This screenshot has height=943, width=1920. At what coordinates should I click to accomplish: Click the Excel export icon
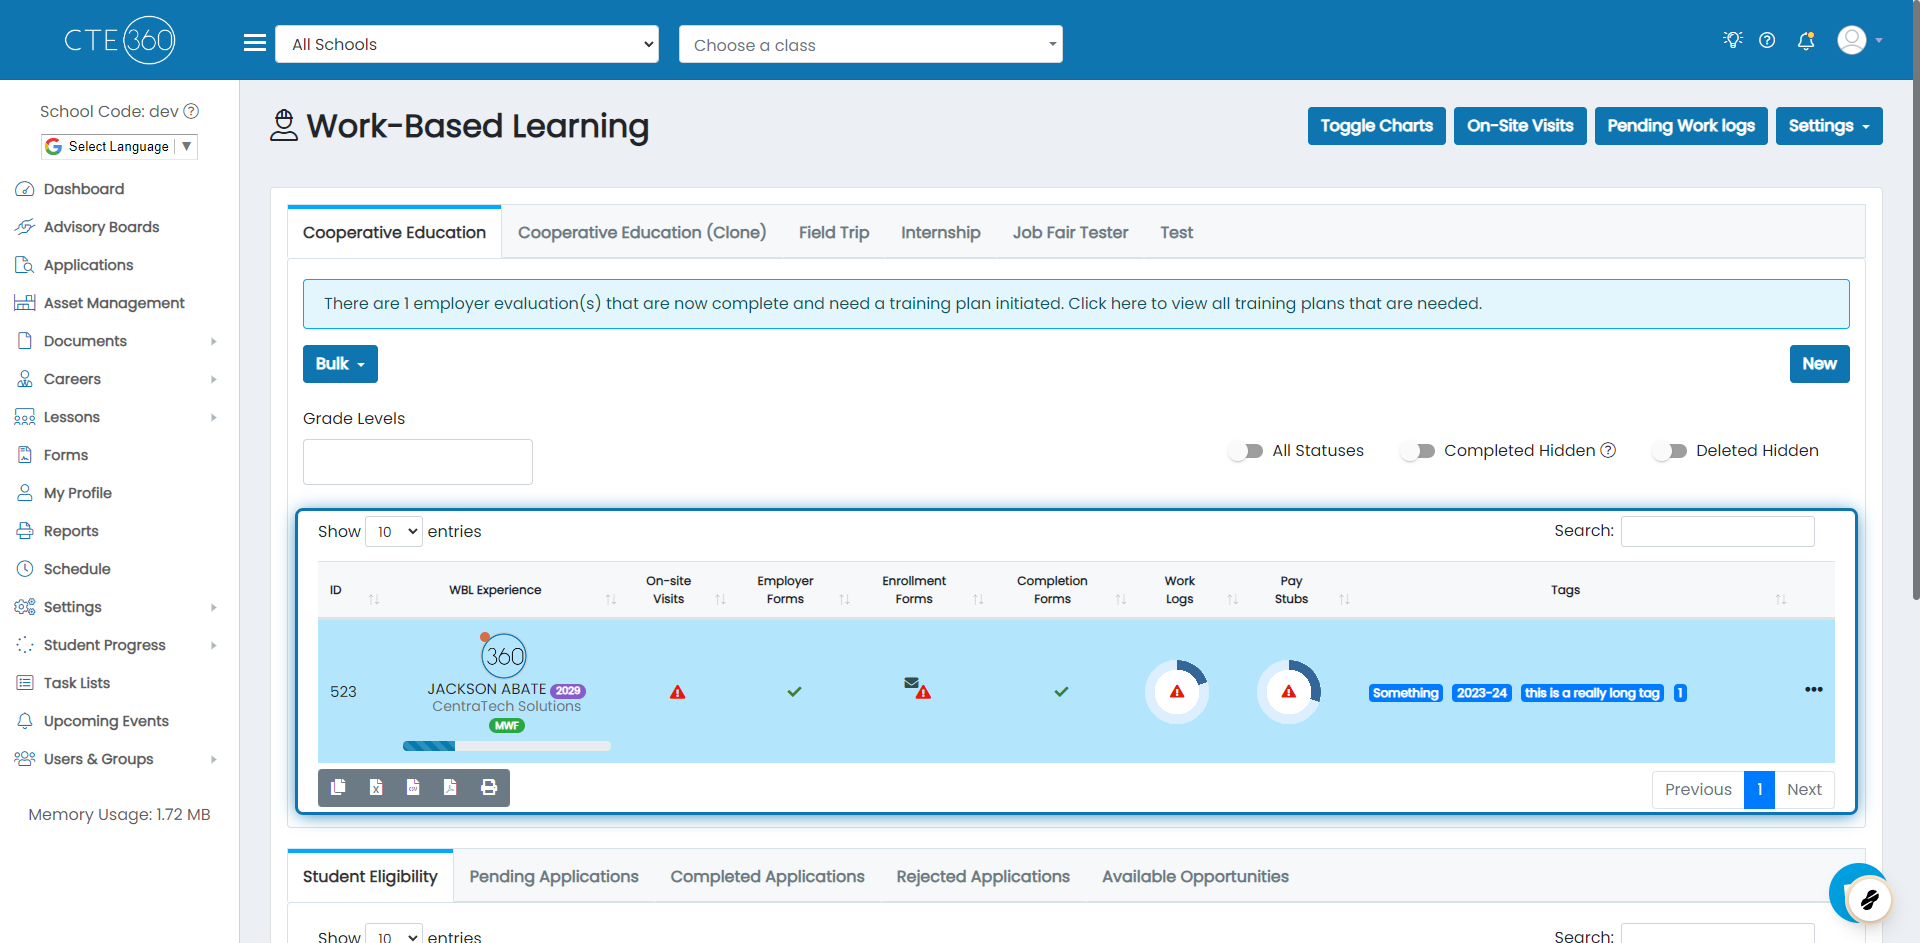point(376,787)
